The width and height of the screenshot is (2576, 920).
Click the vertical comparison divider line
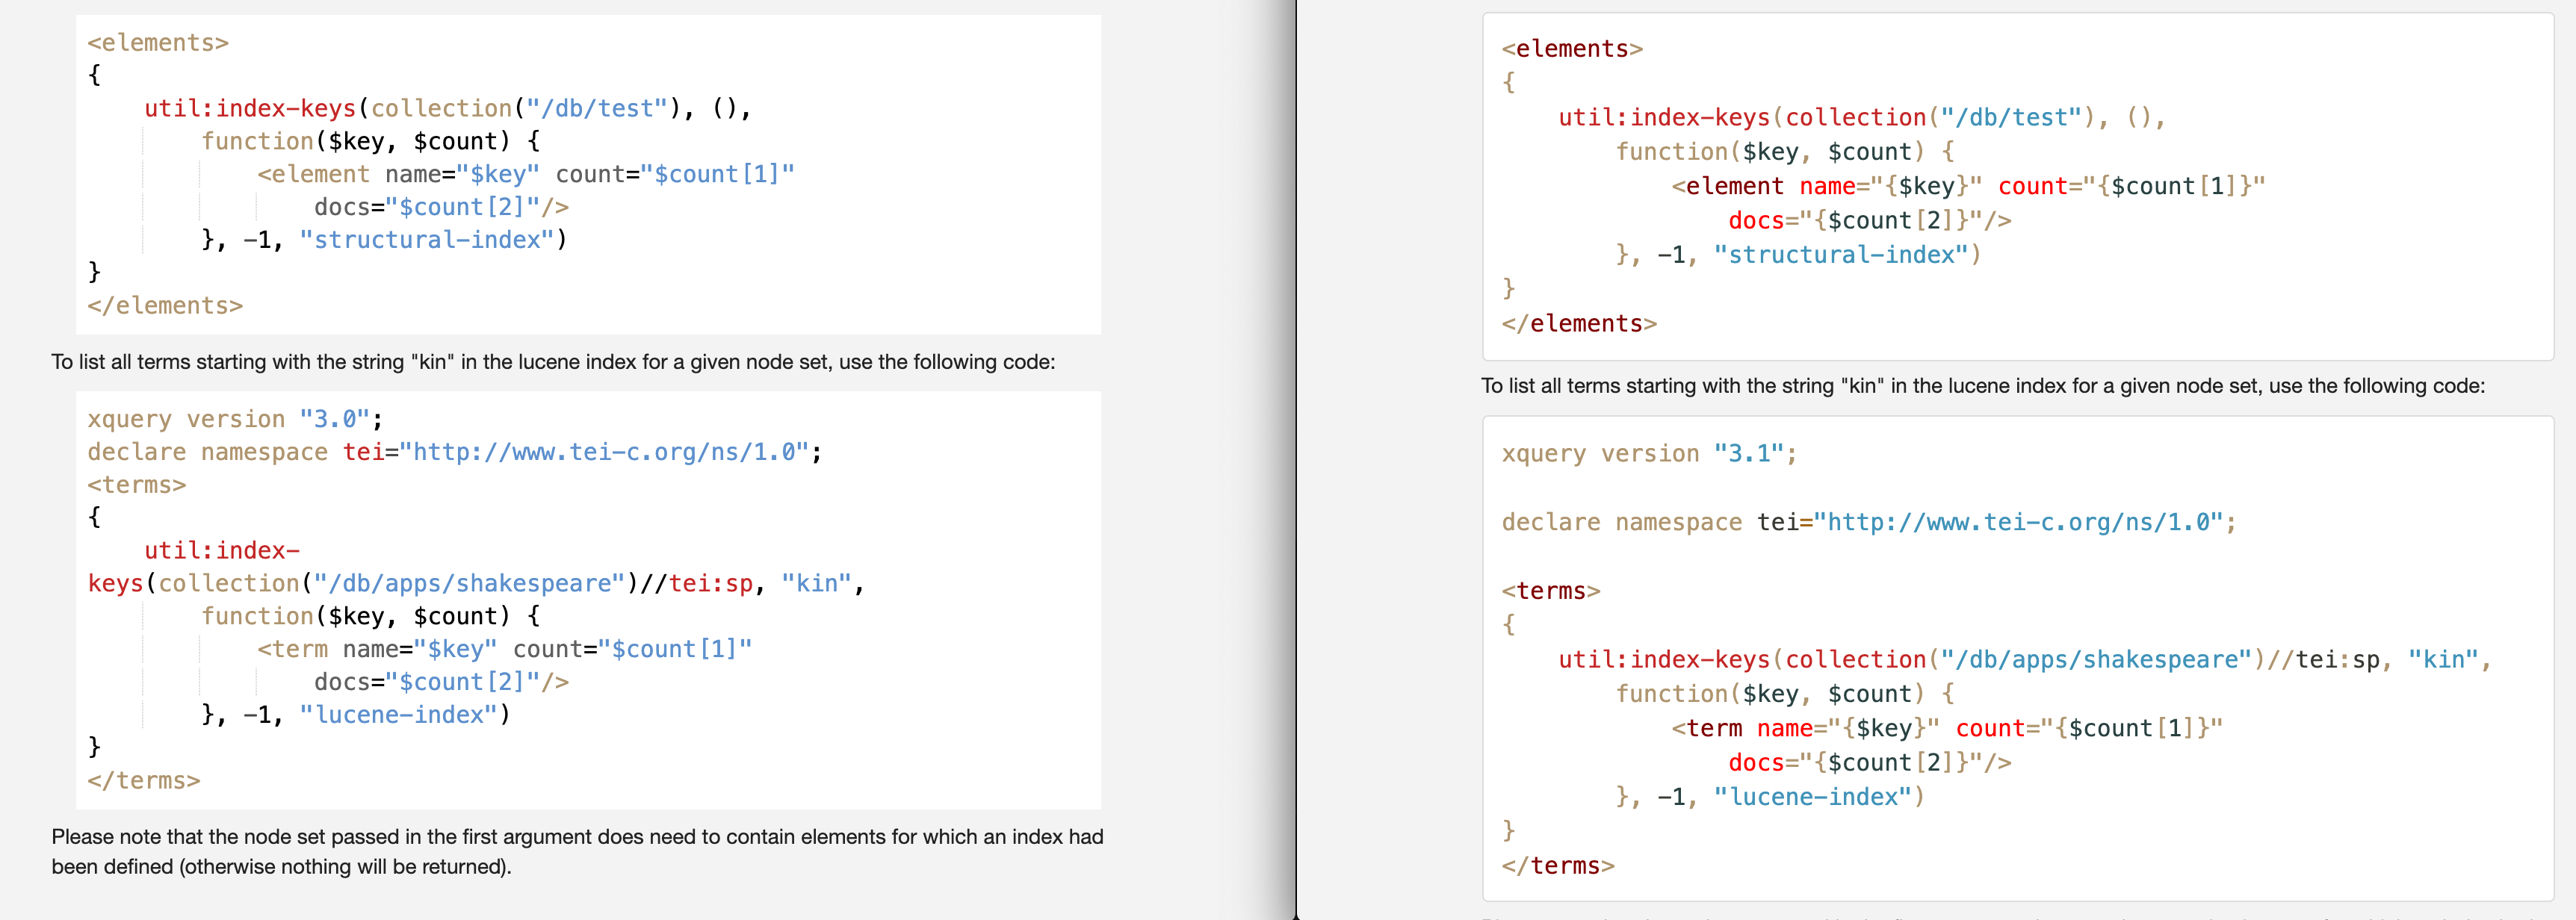tap(1296, 460)
